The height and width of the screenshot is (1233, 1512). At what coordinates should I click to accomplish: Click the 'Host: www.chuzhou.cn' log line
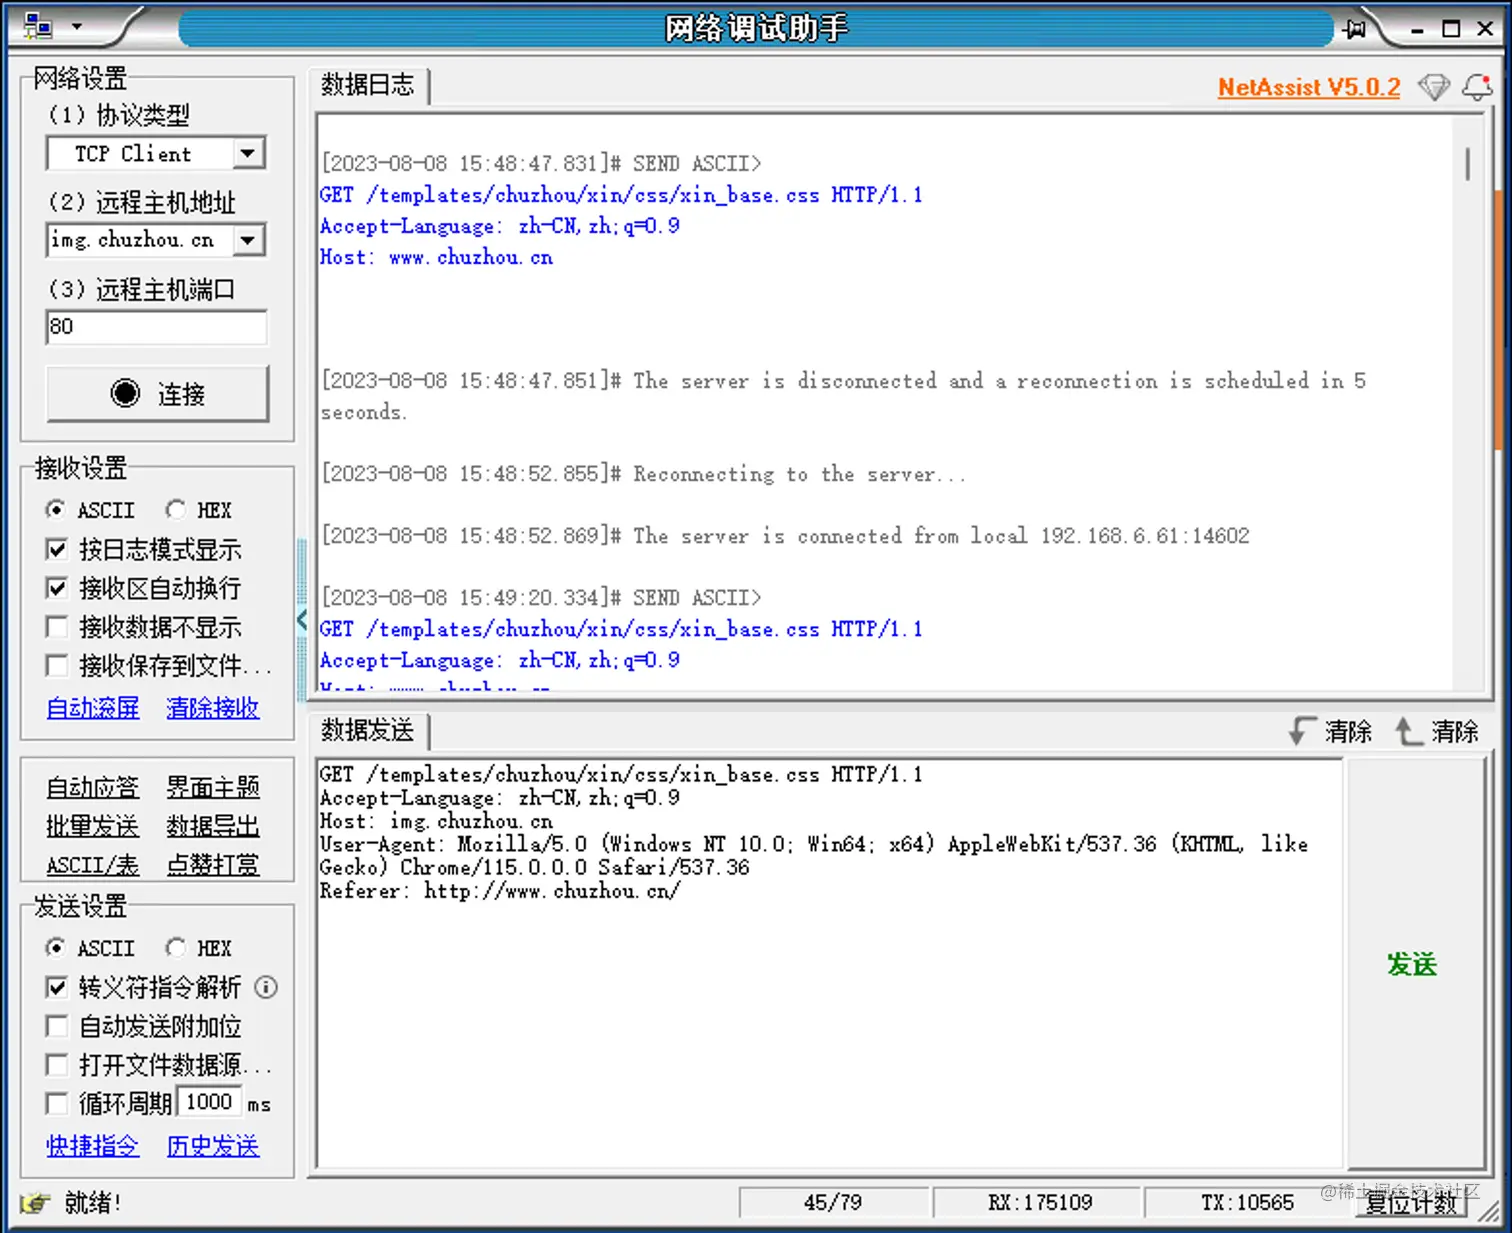437,257
